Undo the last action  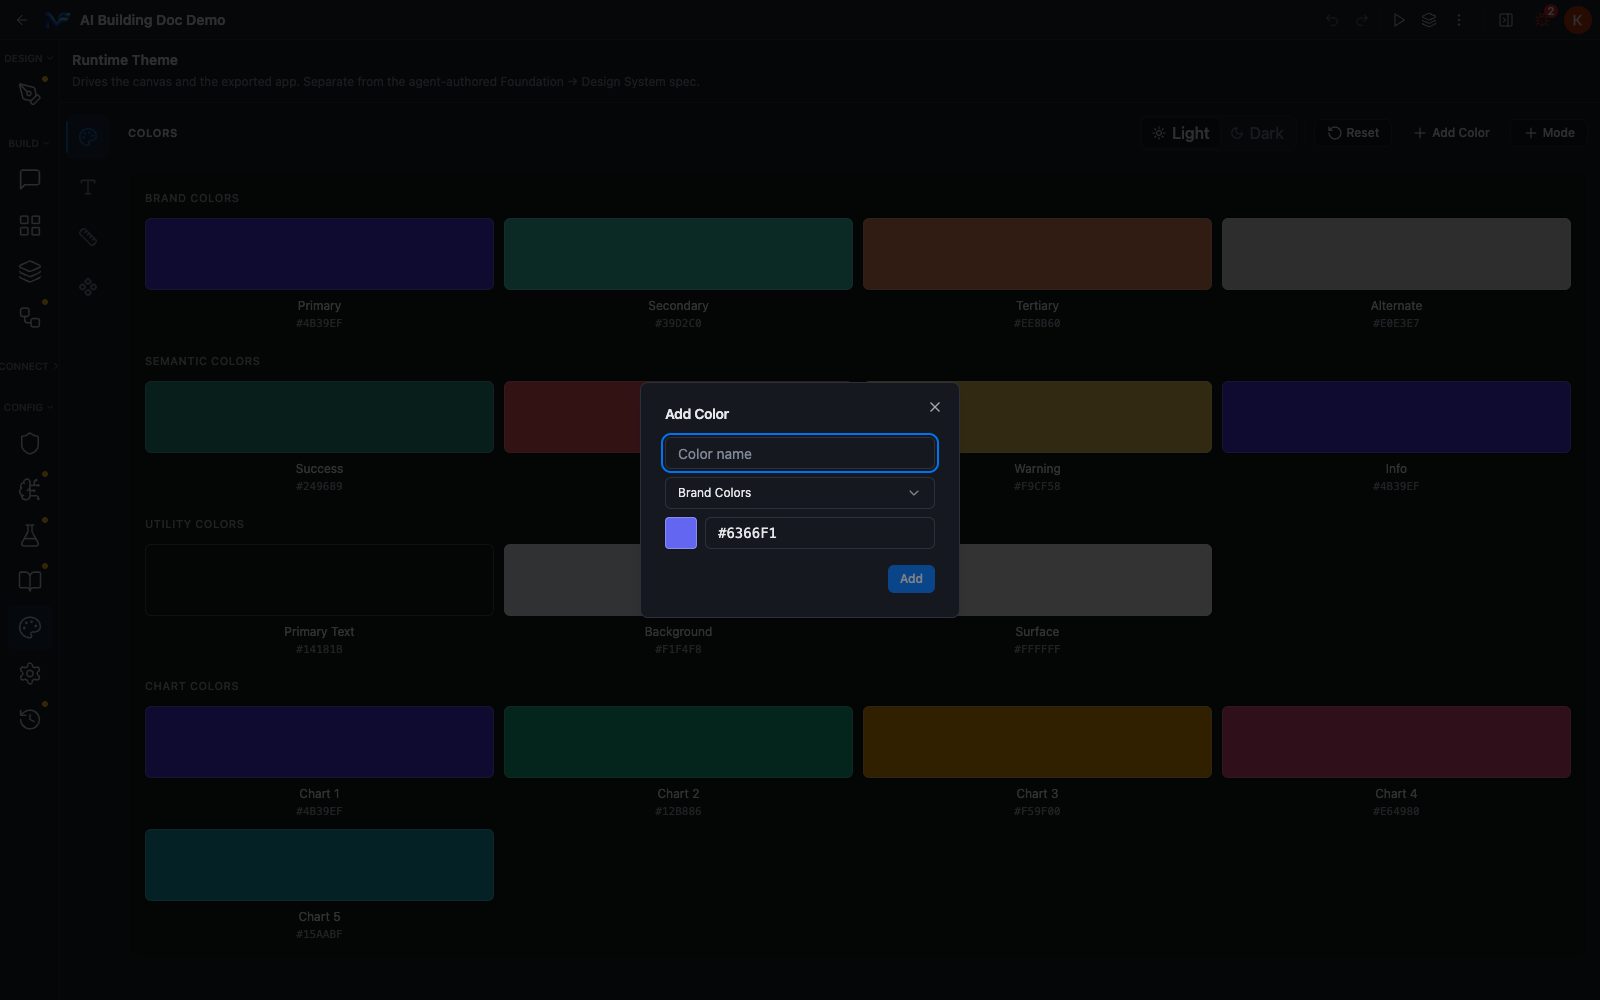pyautogui.click(x=1332, y=20)
